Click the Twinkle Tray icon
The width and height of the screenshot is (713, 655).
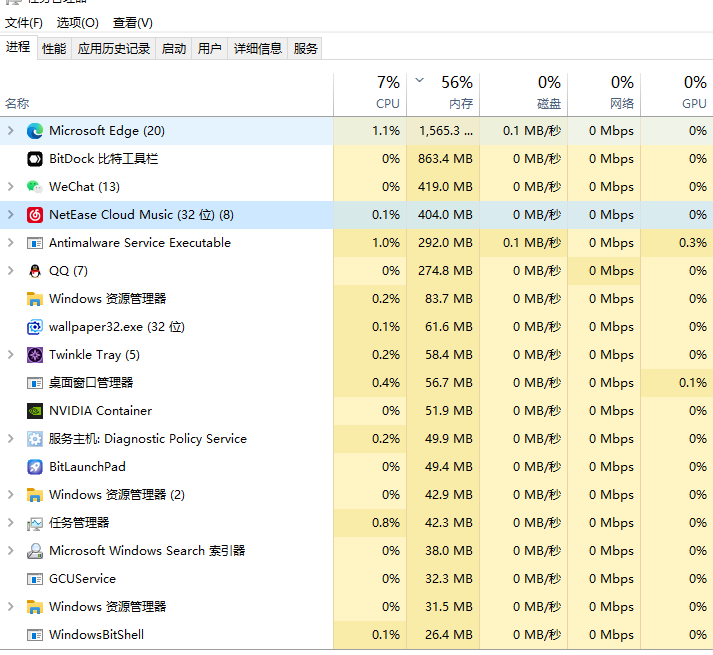tap(35, 355)
